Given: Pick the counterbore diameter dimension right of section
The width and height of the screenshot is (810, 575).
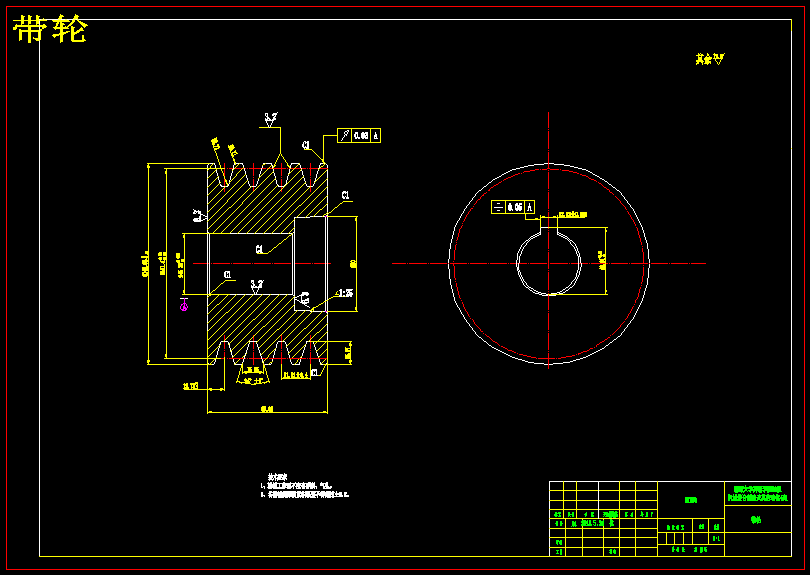Looking at the screenshot, I should [x=354, y=264].
